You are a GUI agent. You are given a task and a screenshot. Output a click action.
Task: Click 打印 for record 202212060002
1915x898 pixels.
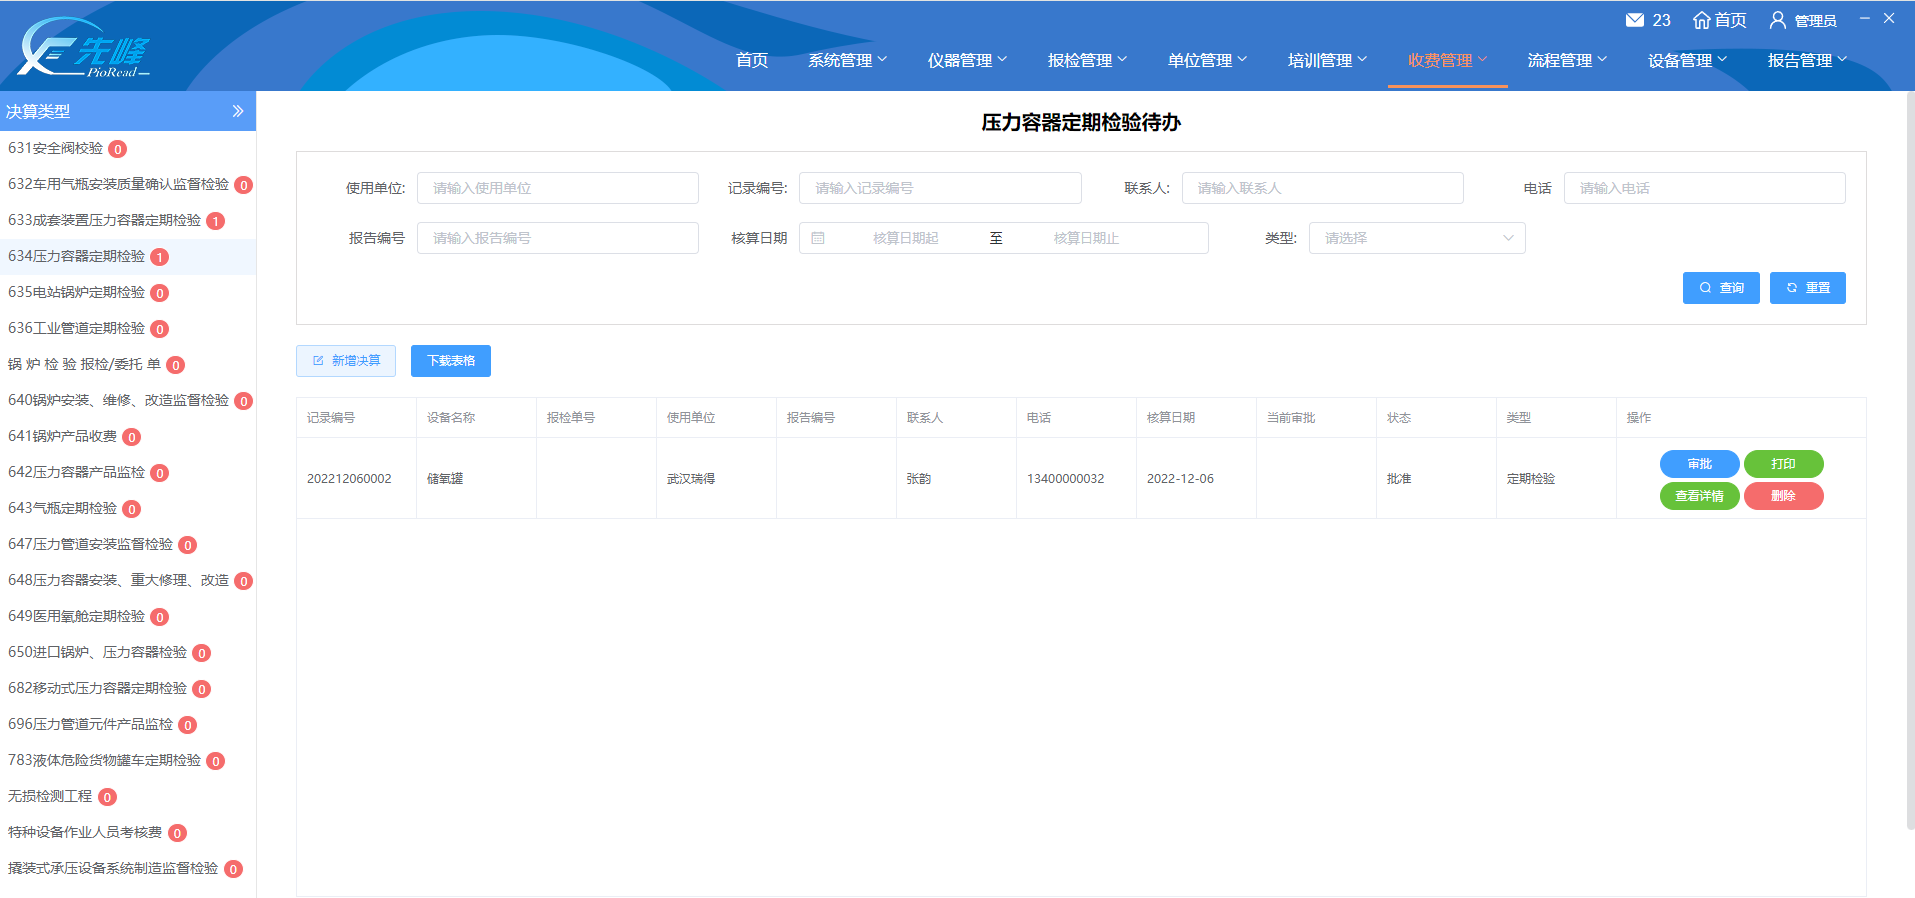1784,464
